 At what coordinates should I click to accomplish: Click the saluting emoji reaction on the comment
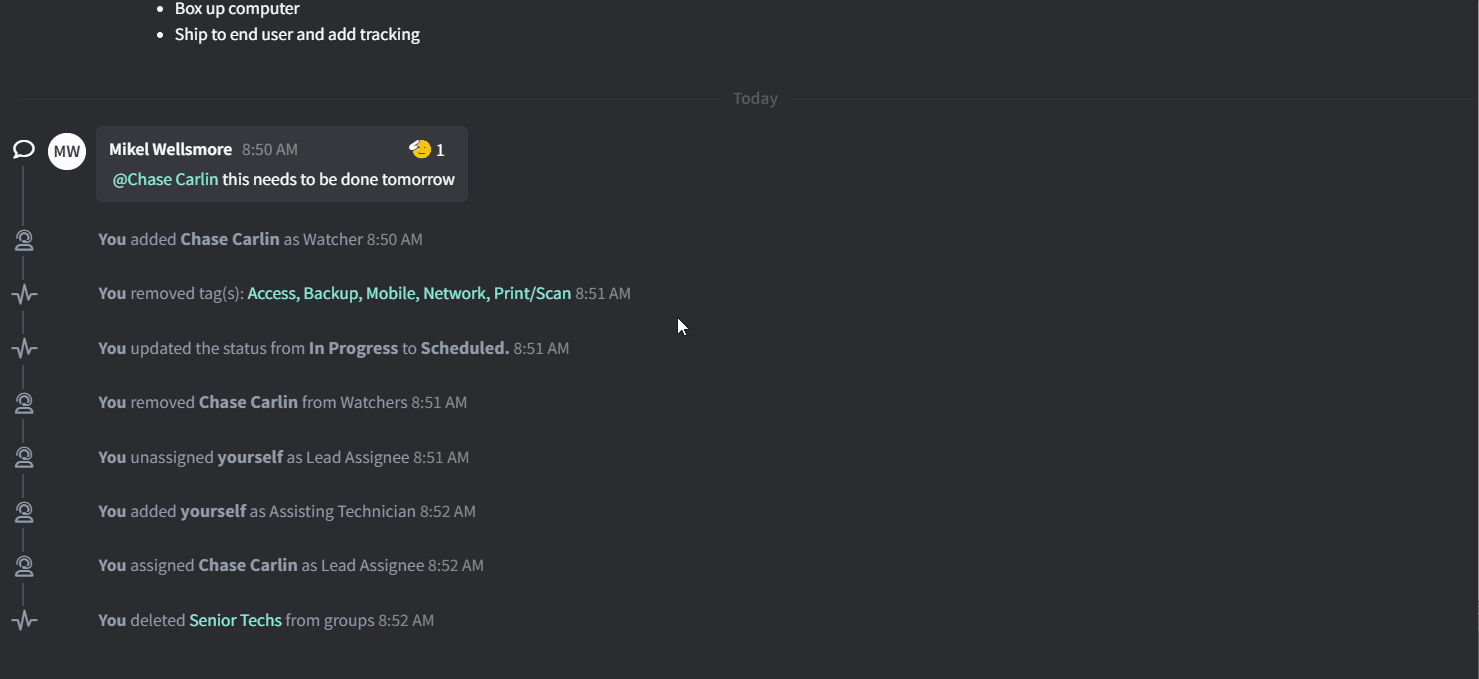pos(421,150)
